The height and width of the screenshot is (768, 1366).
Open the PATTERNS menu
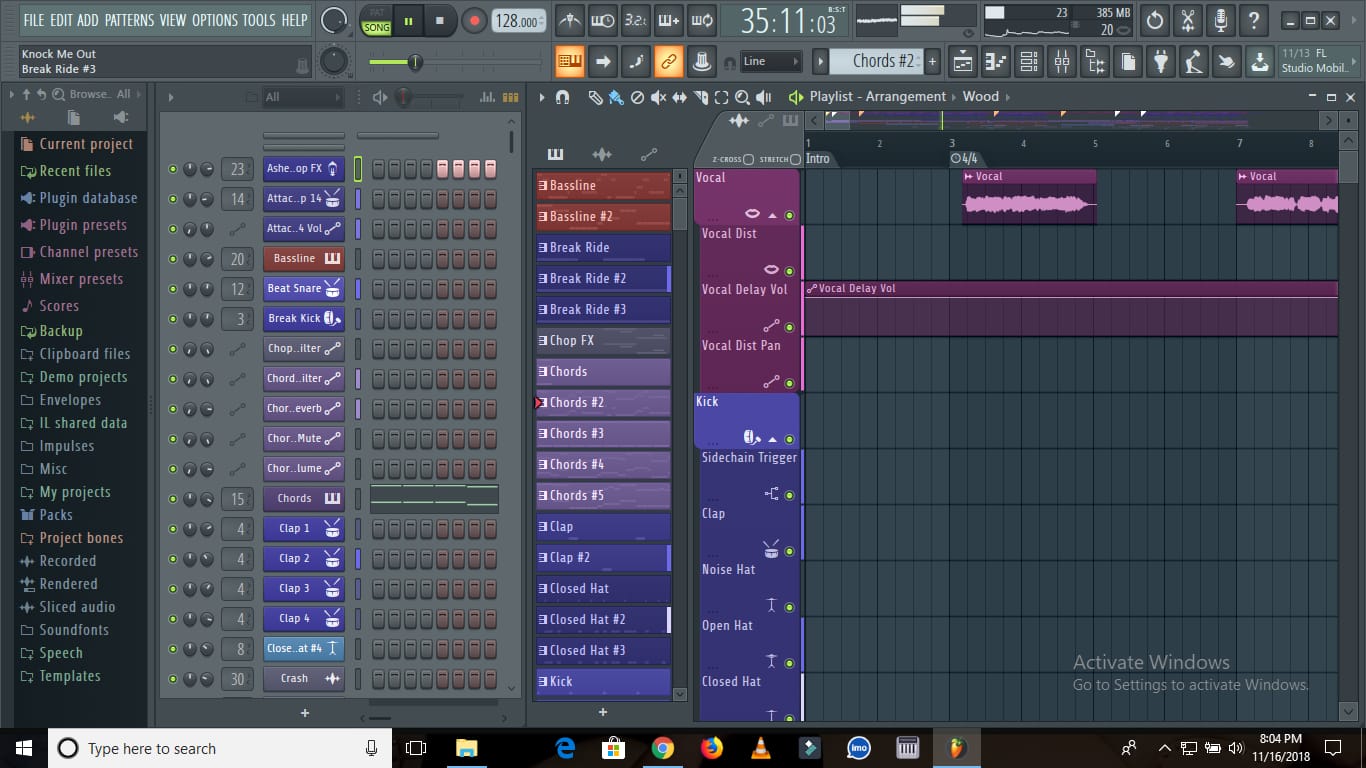point(129,20)
